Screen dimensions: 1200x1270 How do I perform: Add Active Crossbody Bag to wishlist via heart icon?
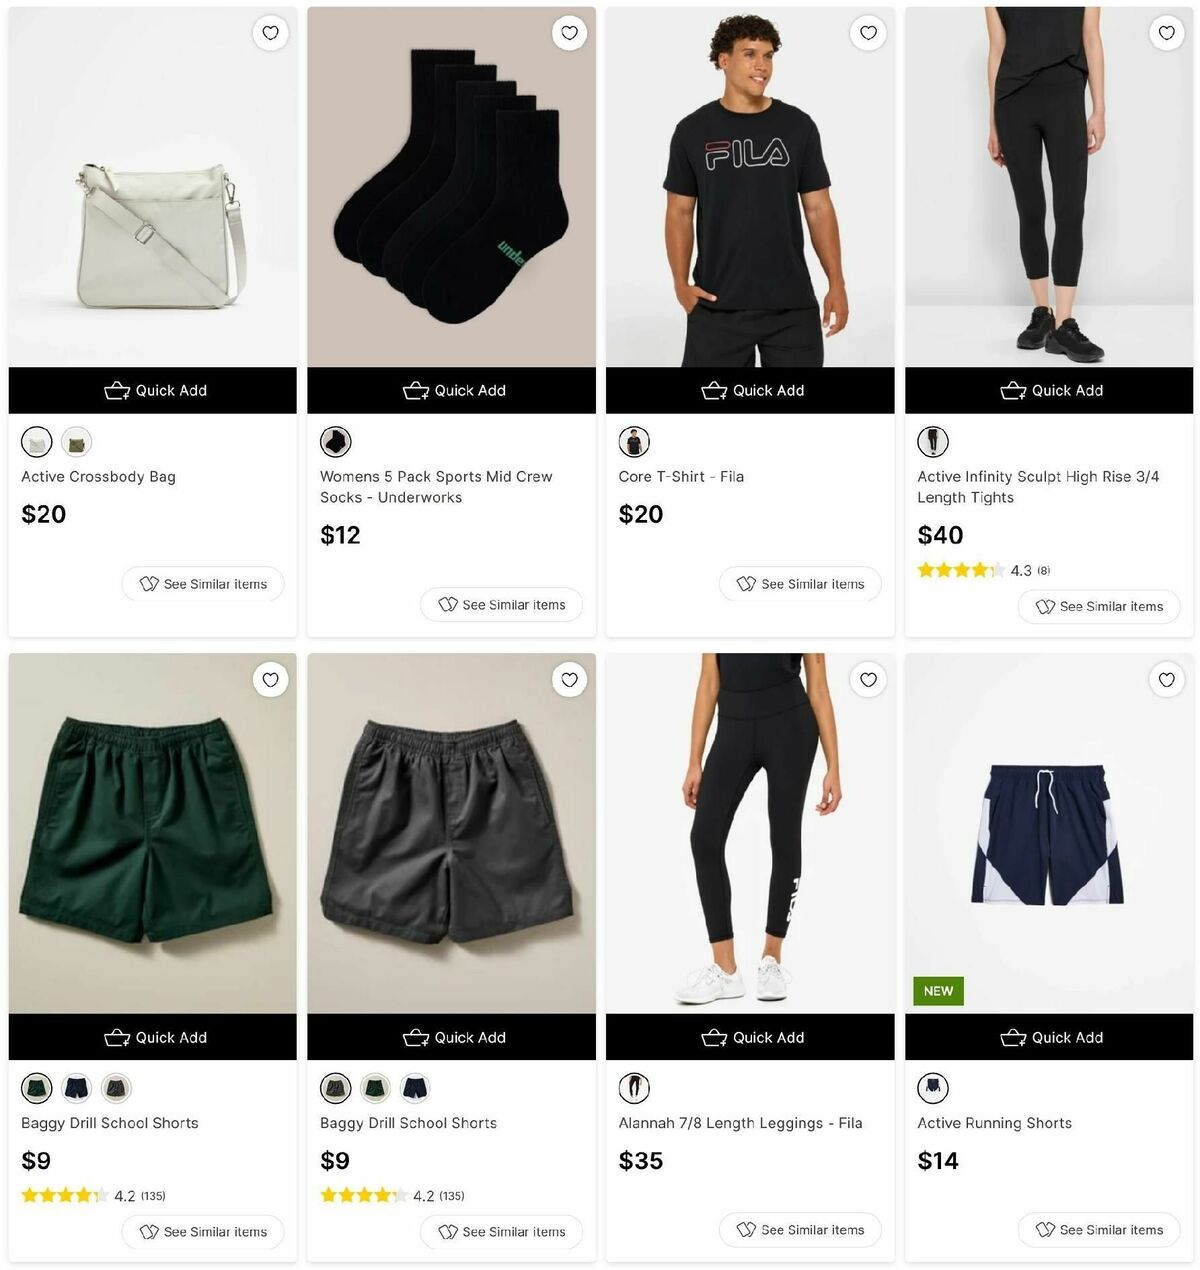270,33
